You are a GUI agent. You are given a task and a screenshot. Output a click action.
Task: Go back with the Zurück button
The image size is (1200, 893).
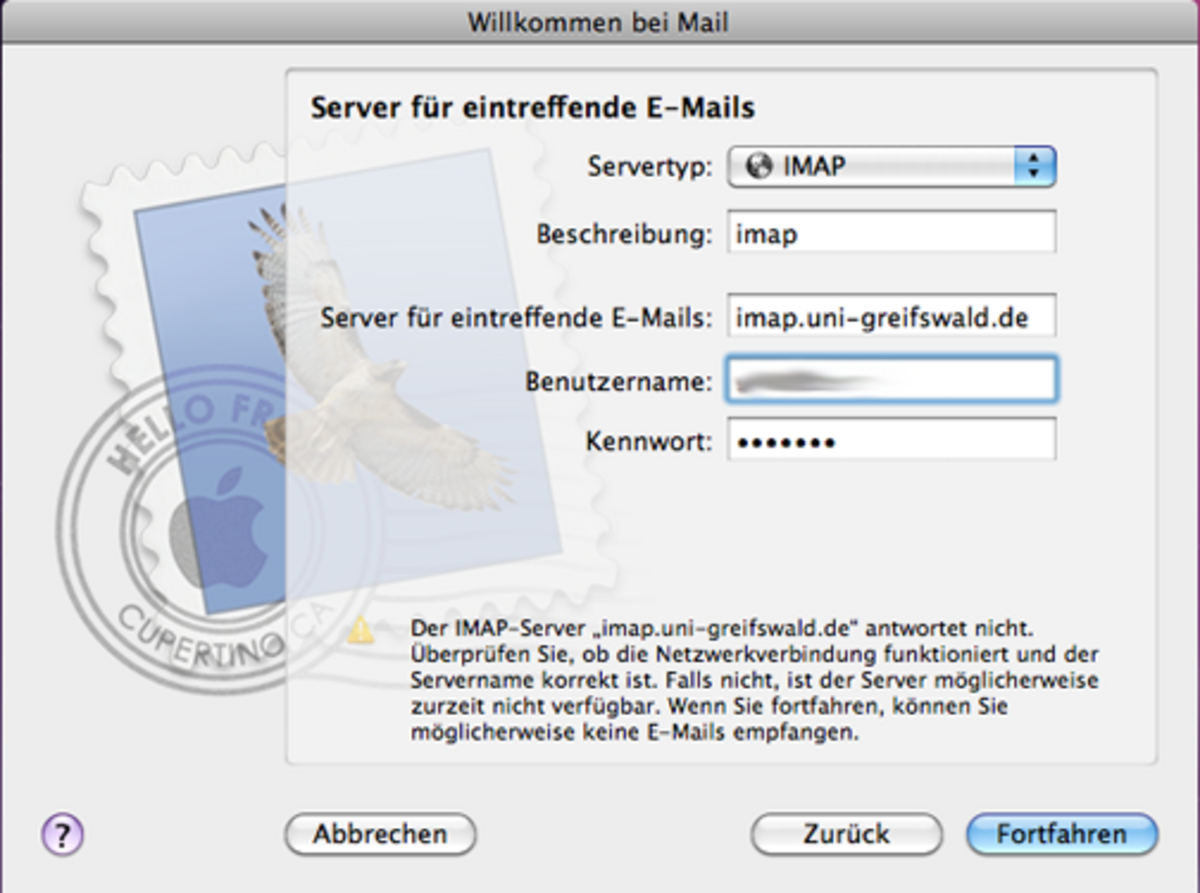coord(846,834)
